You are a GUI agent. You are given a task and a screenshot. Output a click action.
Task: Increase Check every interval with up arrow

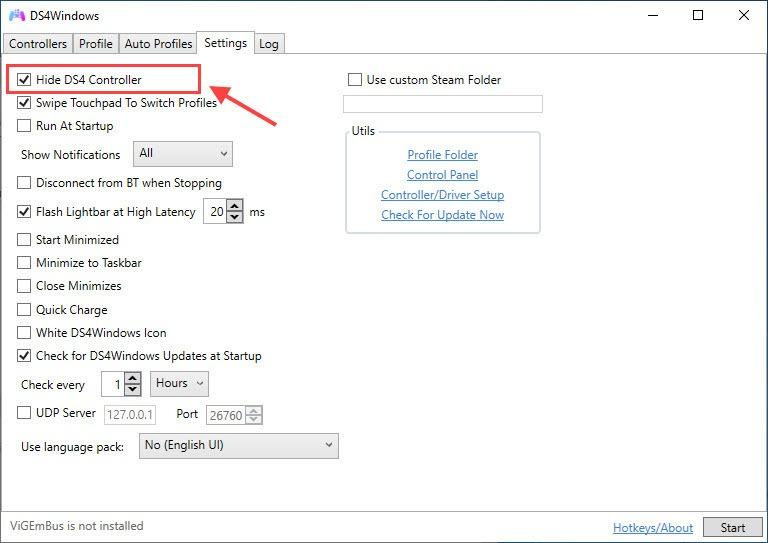pos(133,378)
